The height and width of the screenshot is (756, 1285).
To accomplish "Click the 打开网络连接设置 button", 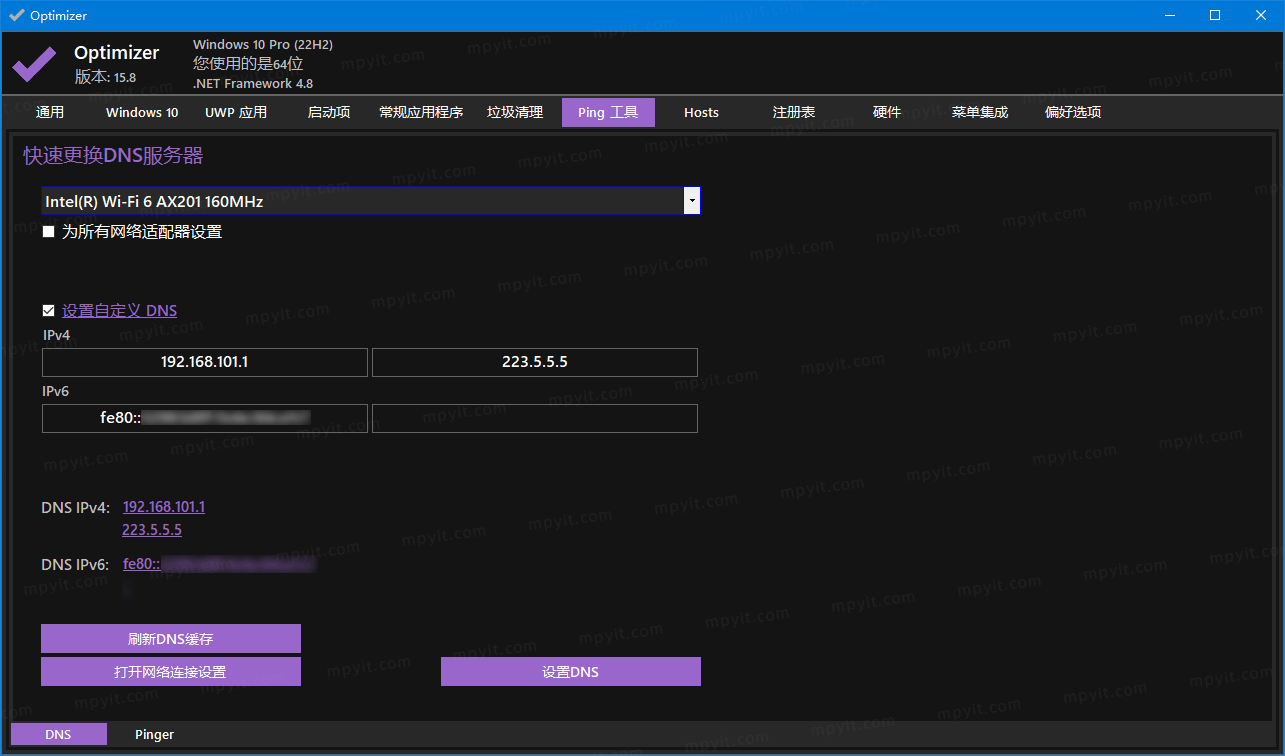I will (x=171, y=672).
